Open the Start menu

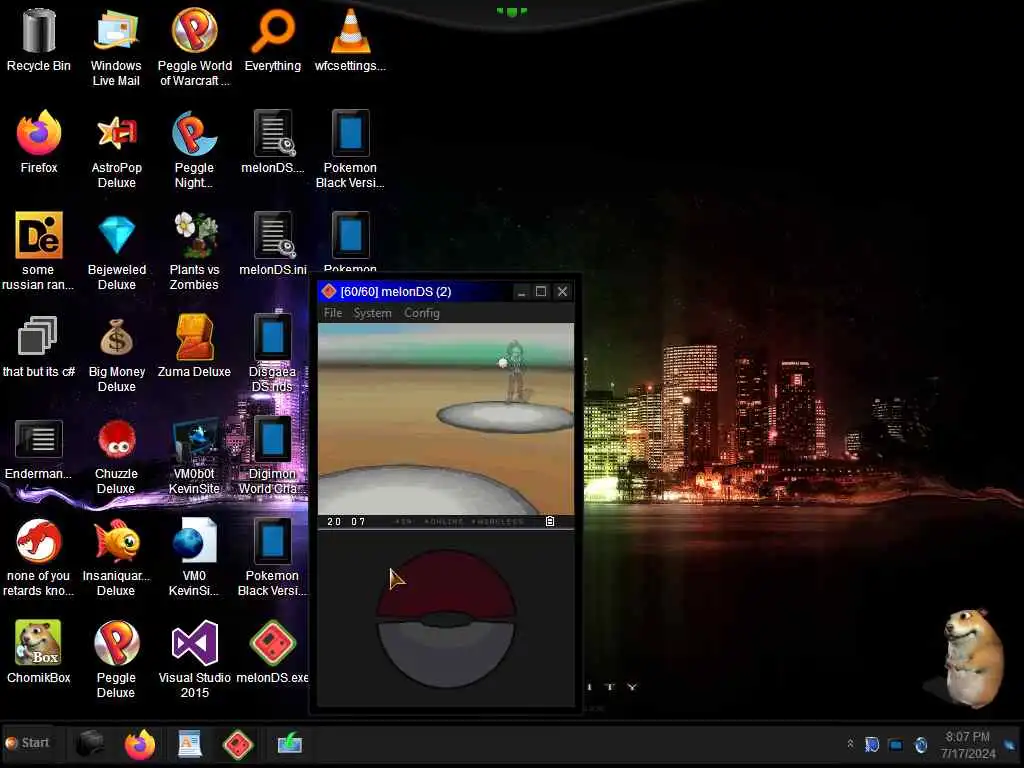pyautogui.click(x=27, y=743)
